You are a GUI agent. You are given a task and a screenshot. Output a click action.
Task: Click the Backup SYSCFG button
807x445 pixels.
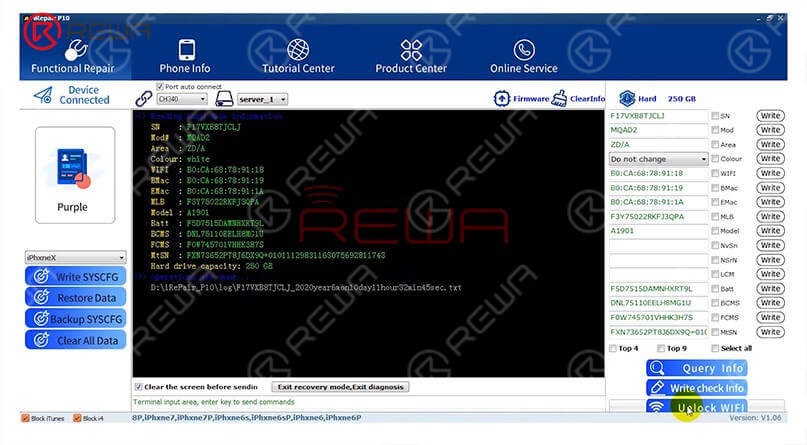click(x=76, y=319)
